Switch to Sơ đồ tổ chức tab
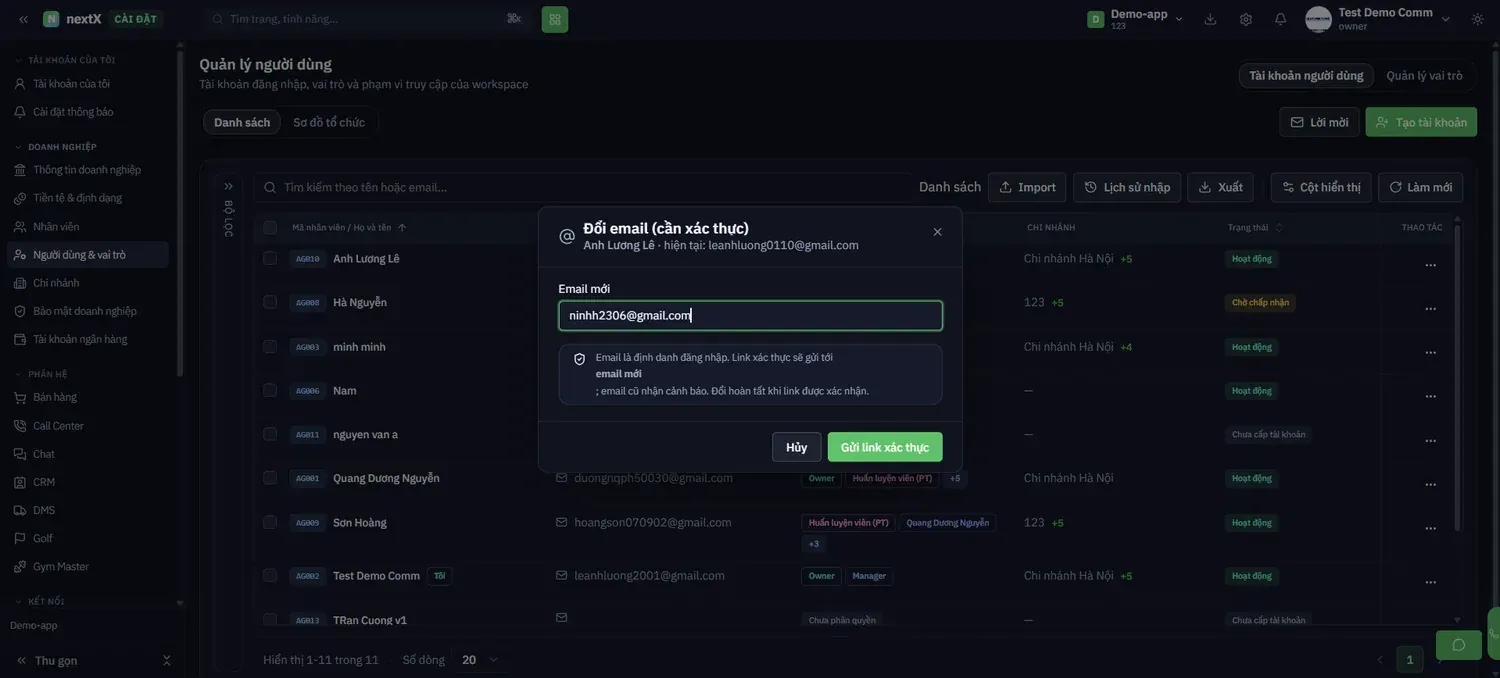 [x=329, y=122]
